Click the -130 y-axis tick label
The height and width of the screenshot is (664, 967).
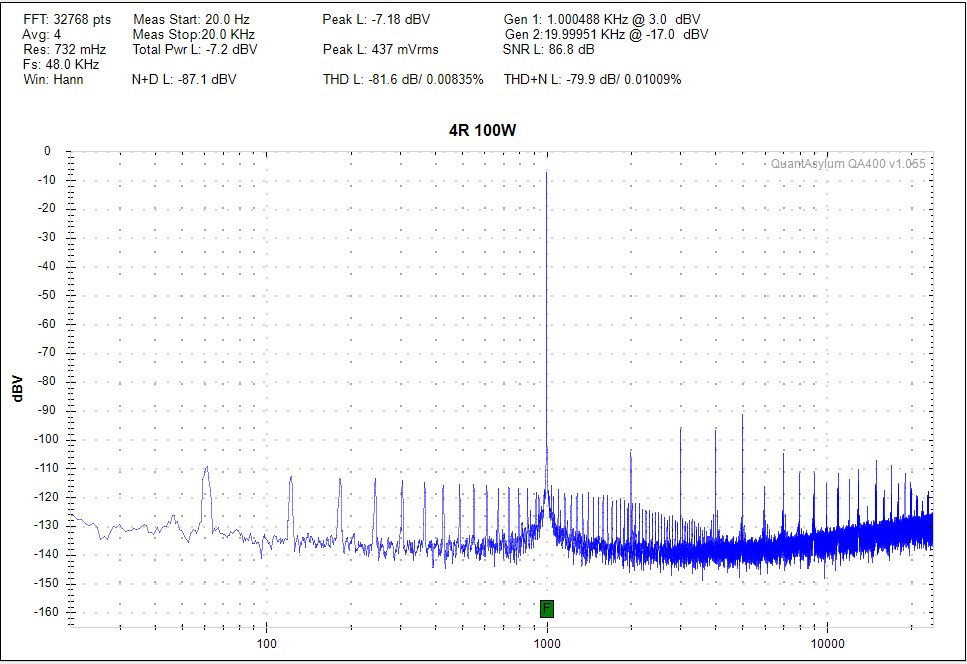click(44, 526)
